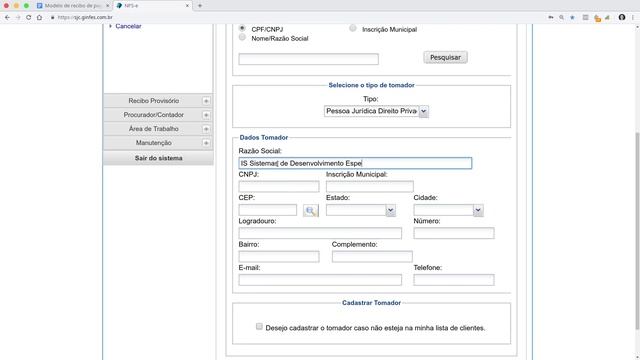Close the NFS-e tab

coord(187,6)
